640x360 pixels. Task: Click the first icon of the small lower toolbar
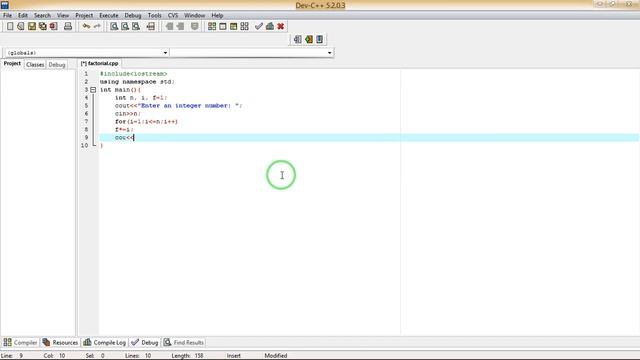coord(298,40)
